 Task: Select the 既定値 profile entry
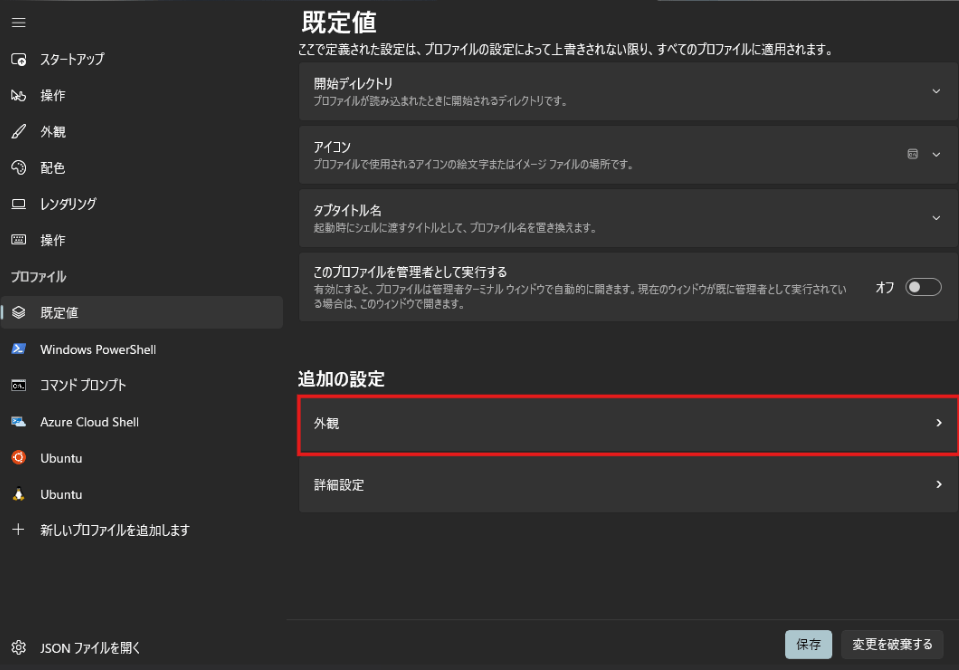tap(142, 313)
